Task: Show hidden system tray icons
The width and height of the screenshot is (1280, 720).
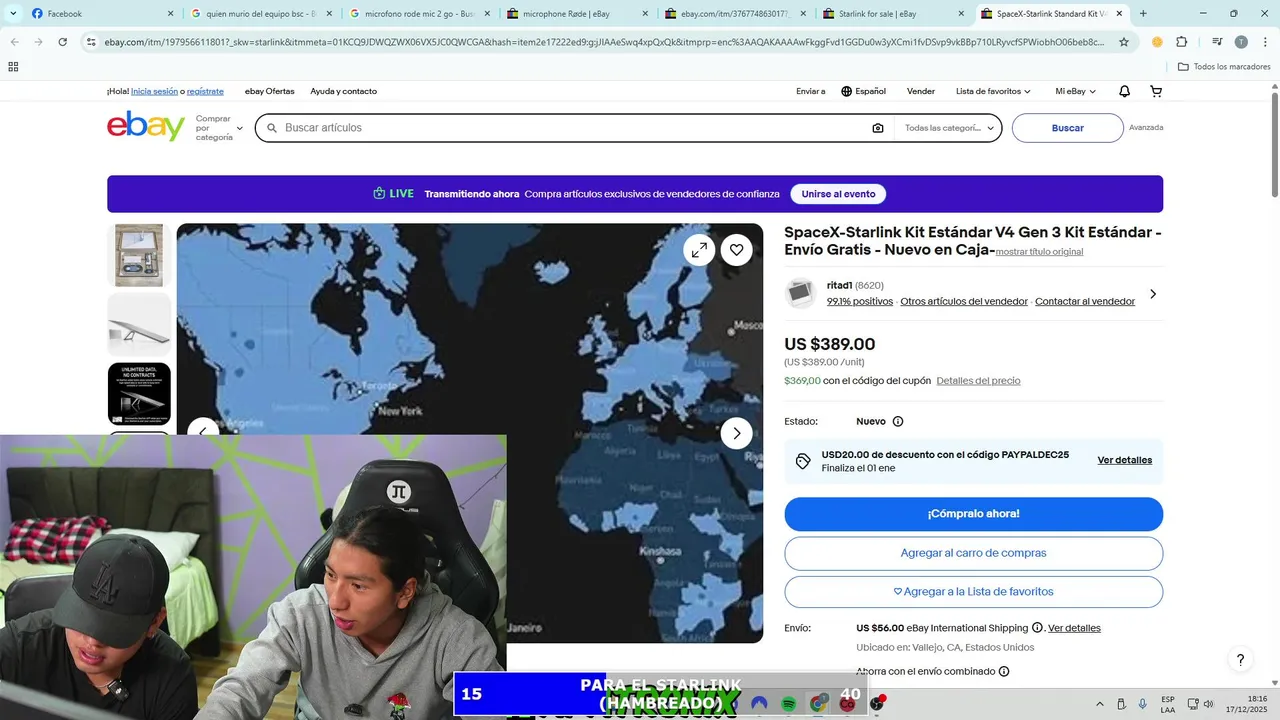Action: (1100, 704)
